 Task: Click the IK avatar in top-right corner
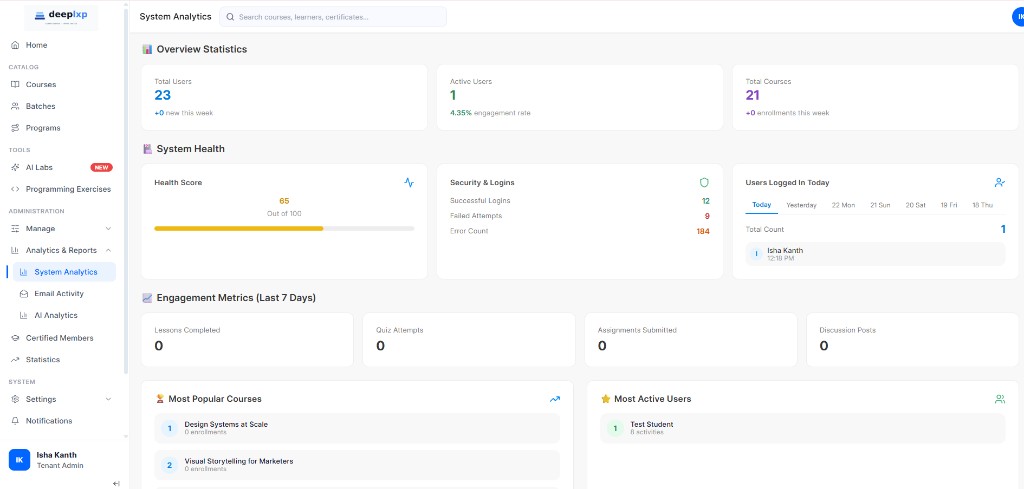tap(1019, 17)
